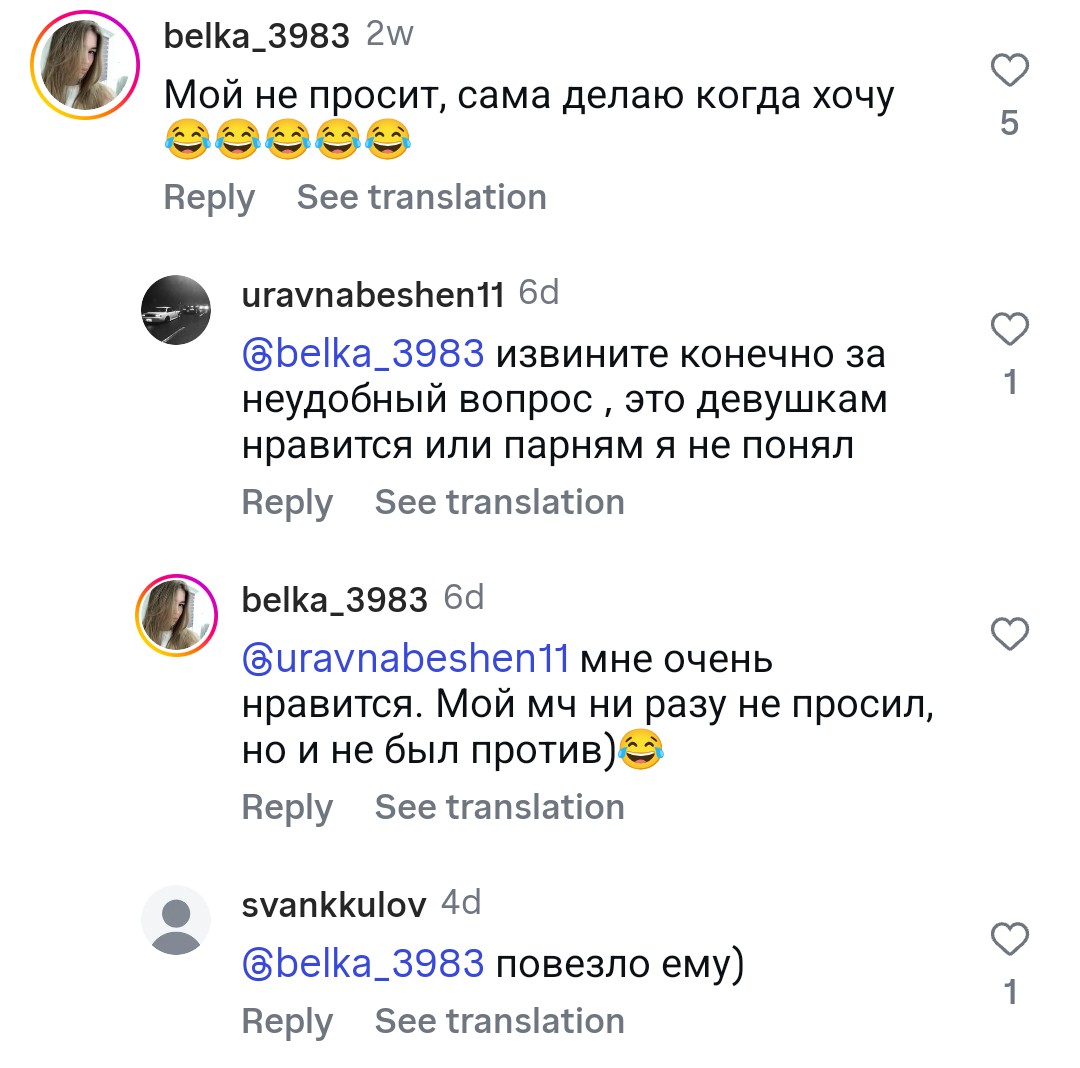See translation of uravnabeshen11's reply
The height and width of the screenshot is (1068, 1080).
499,502
